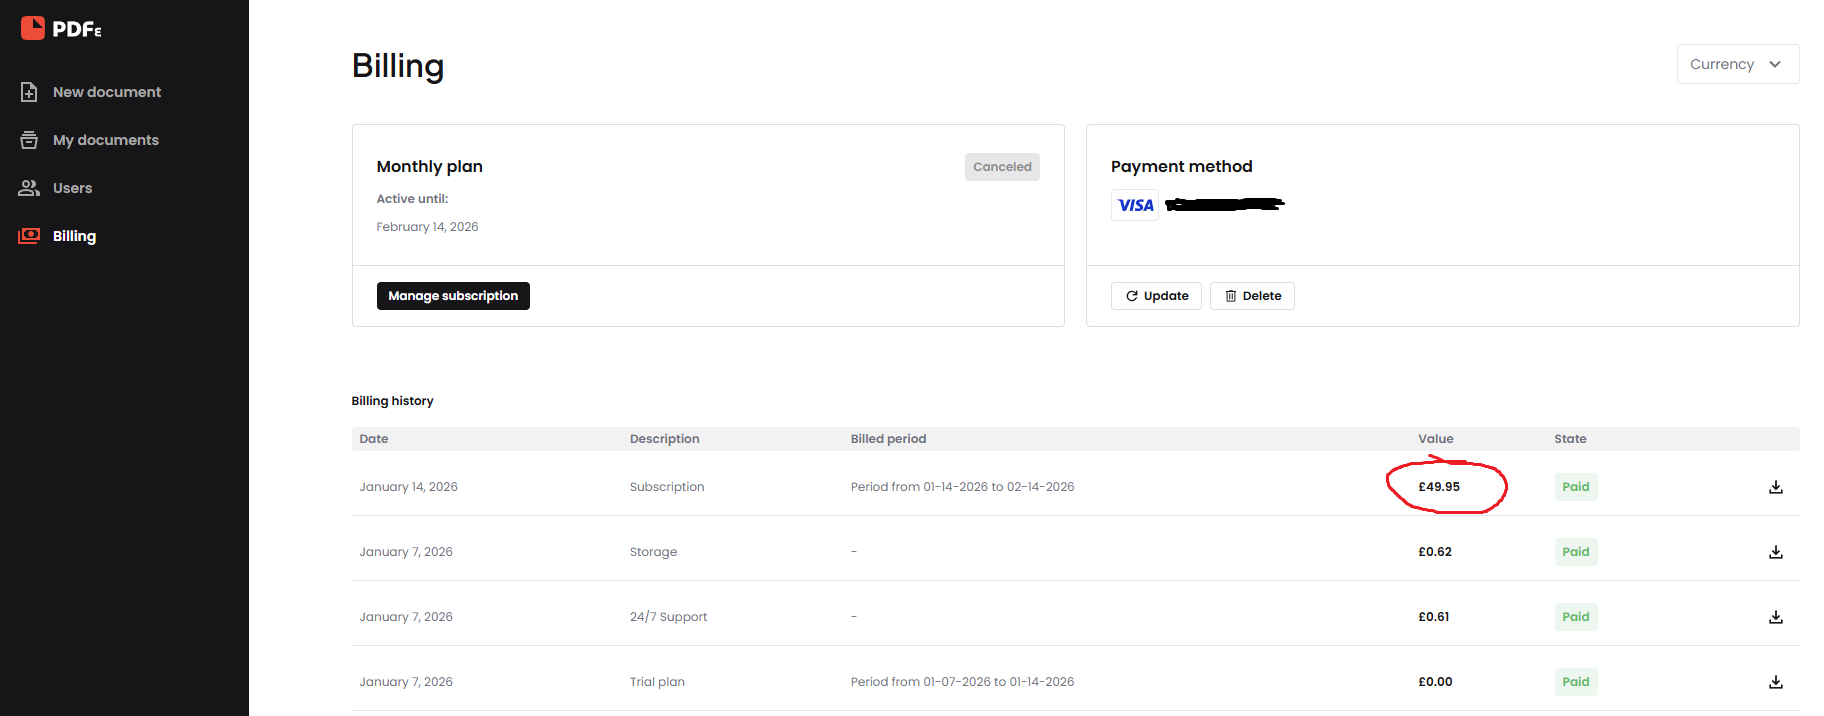Image resolution: width=1824 pixels, height=716 pixels.
Task: Click the Manage subscription button
Action: click(453, 296)
